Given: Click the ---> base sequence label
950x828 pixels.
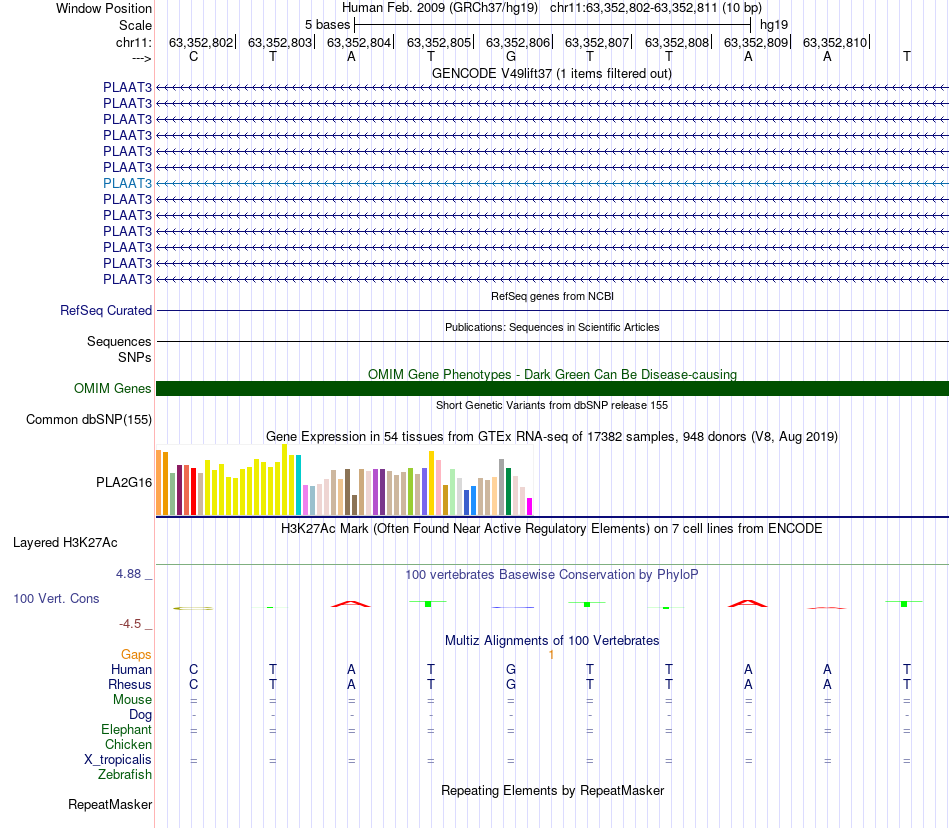Looking at the screenshot, I should pos(141,58).
